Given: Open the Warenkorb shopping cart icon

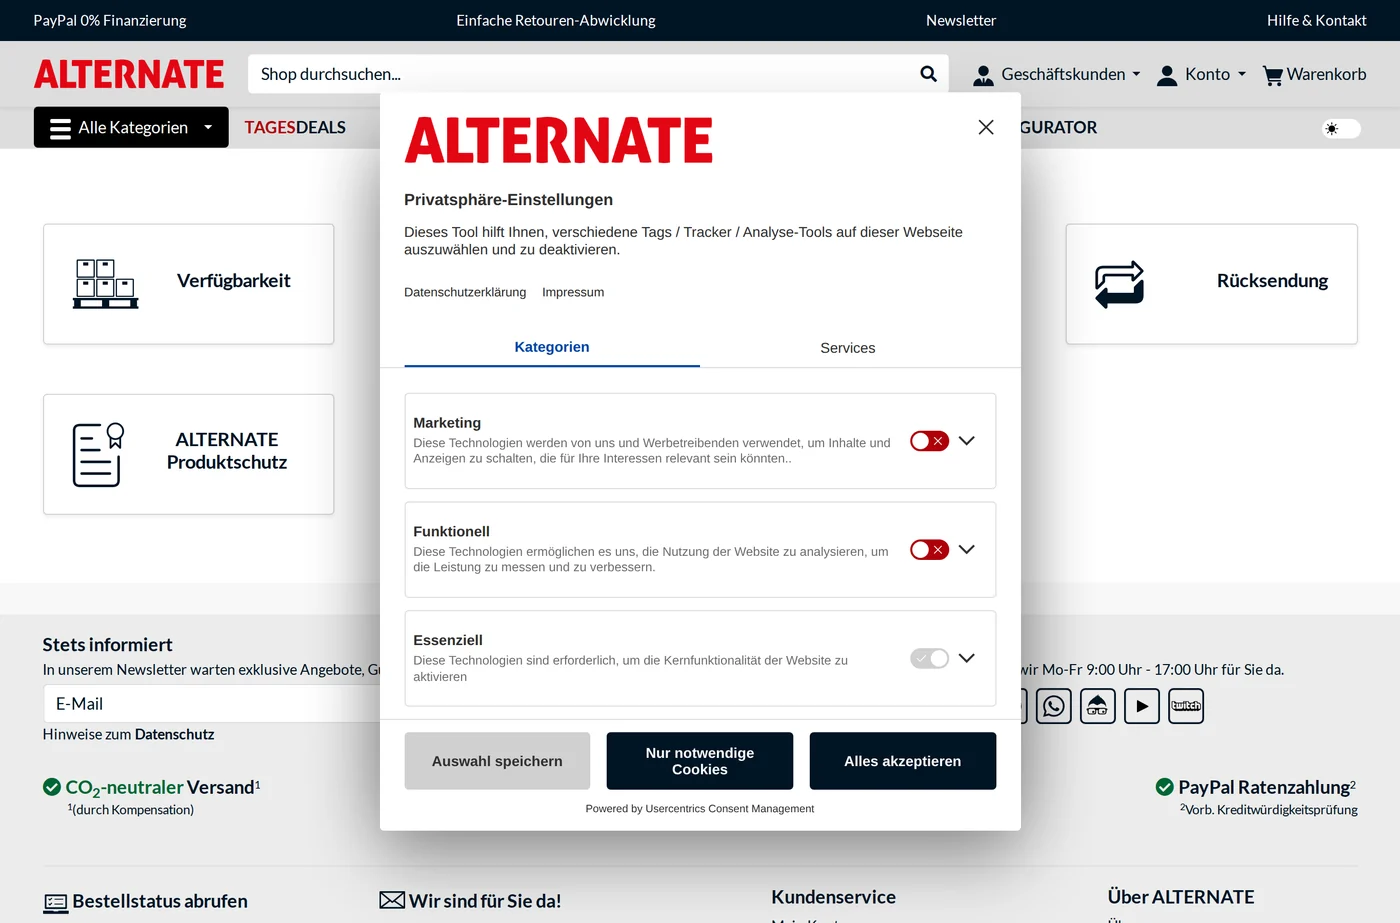Looking at the screenshot, I should [x=1273, y=75].
